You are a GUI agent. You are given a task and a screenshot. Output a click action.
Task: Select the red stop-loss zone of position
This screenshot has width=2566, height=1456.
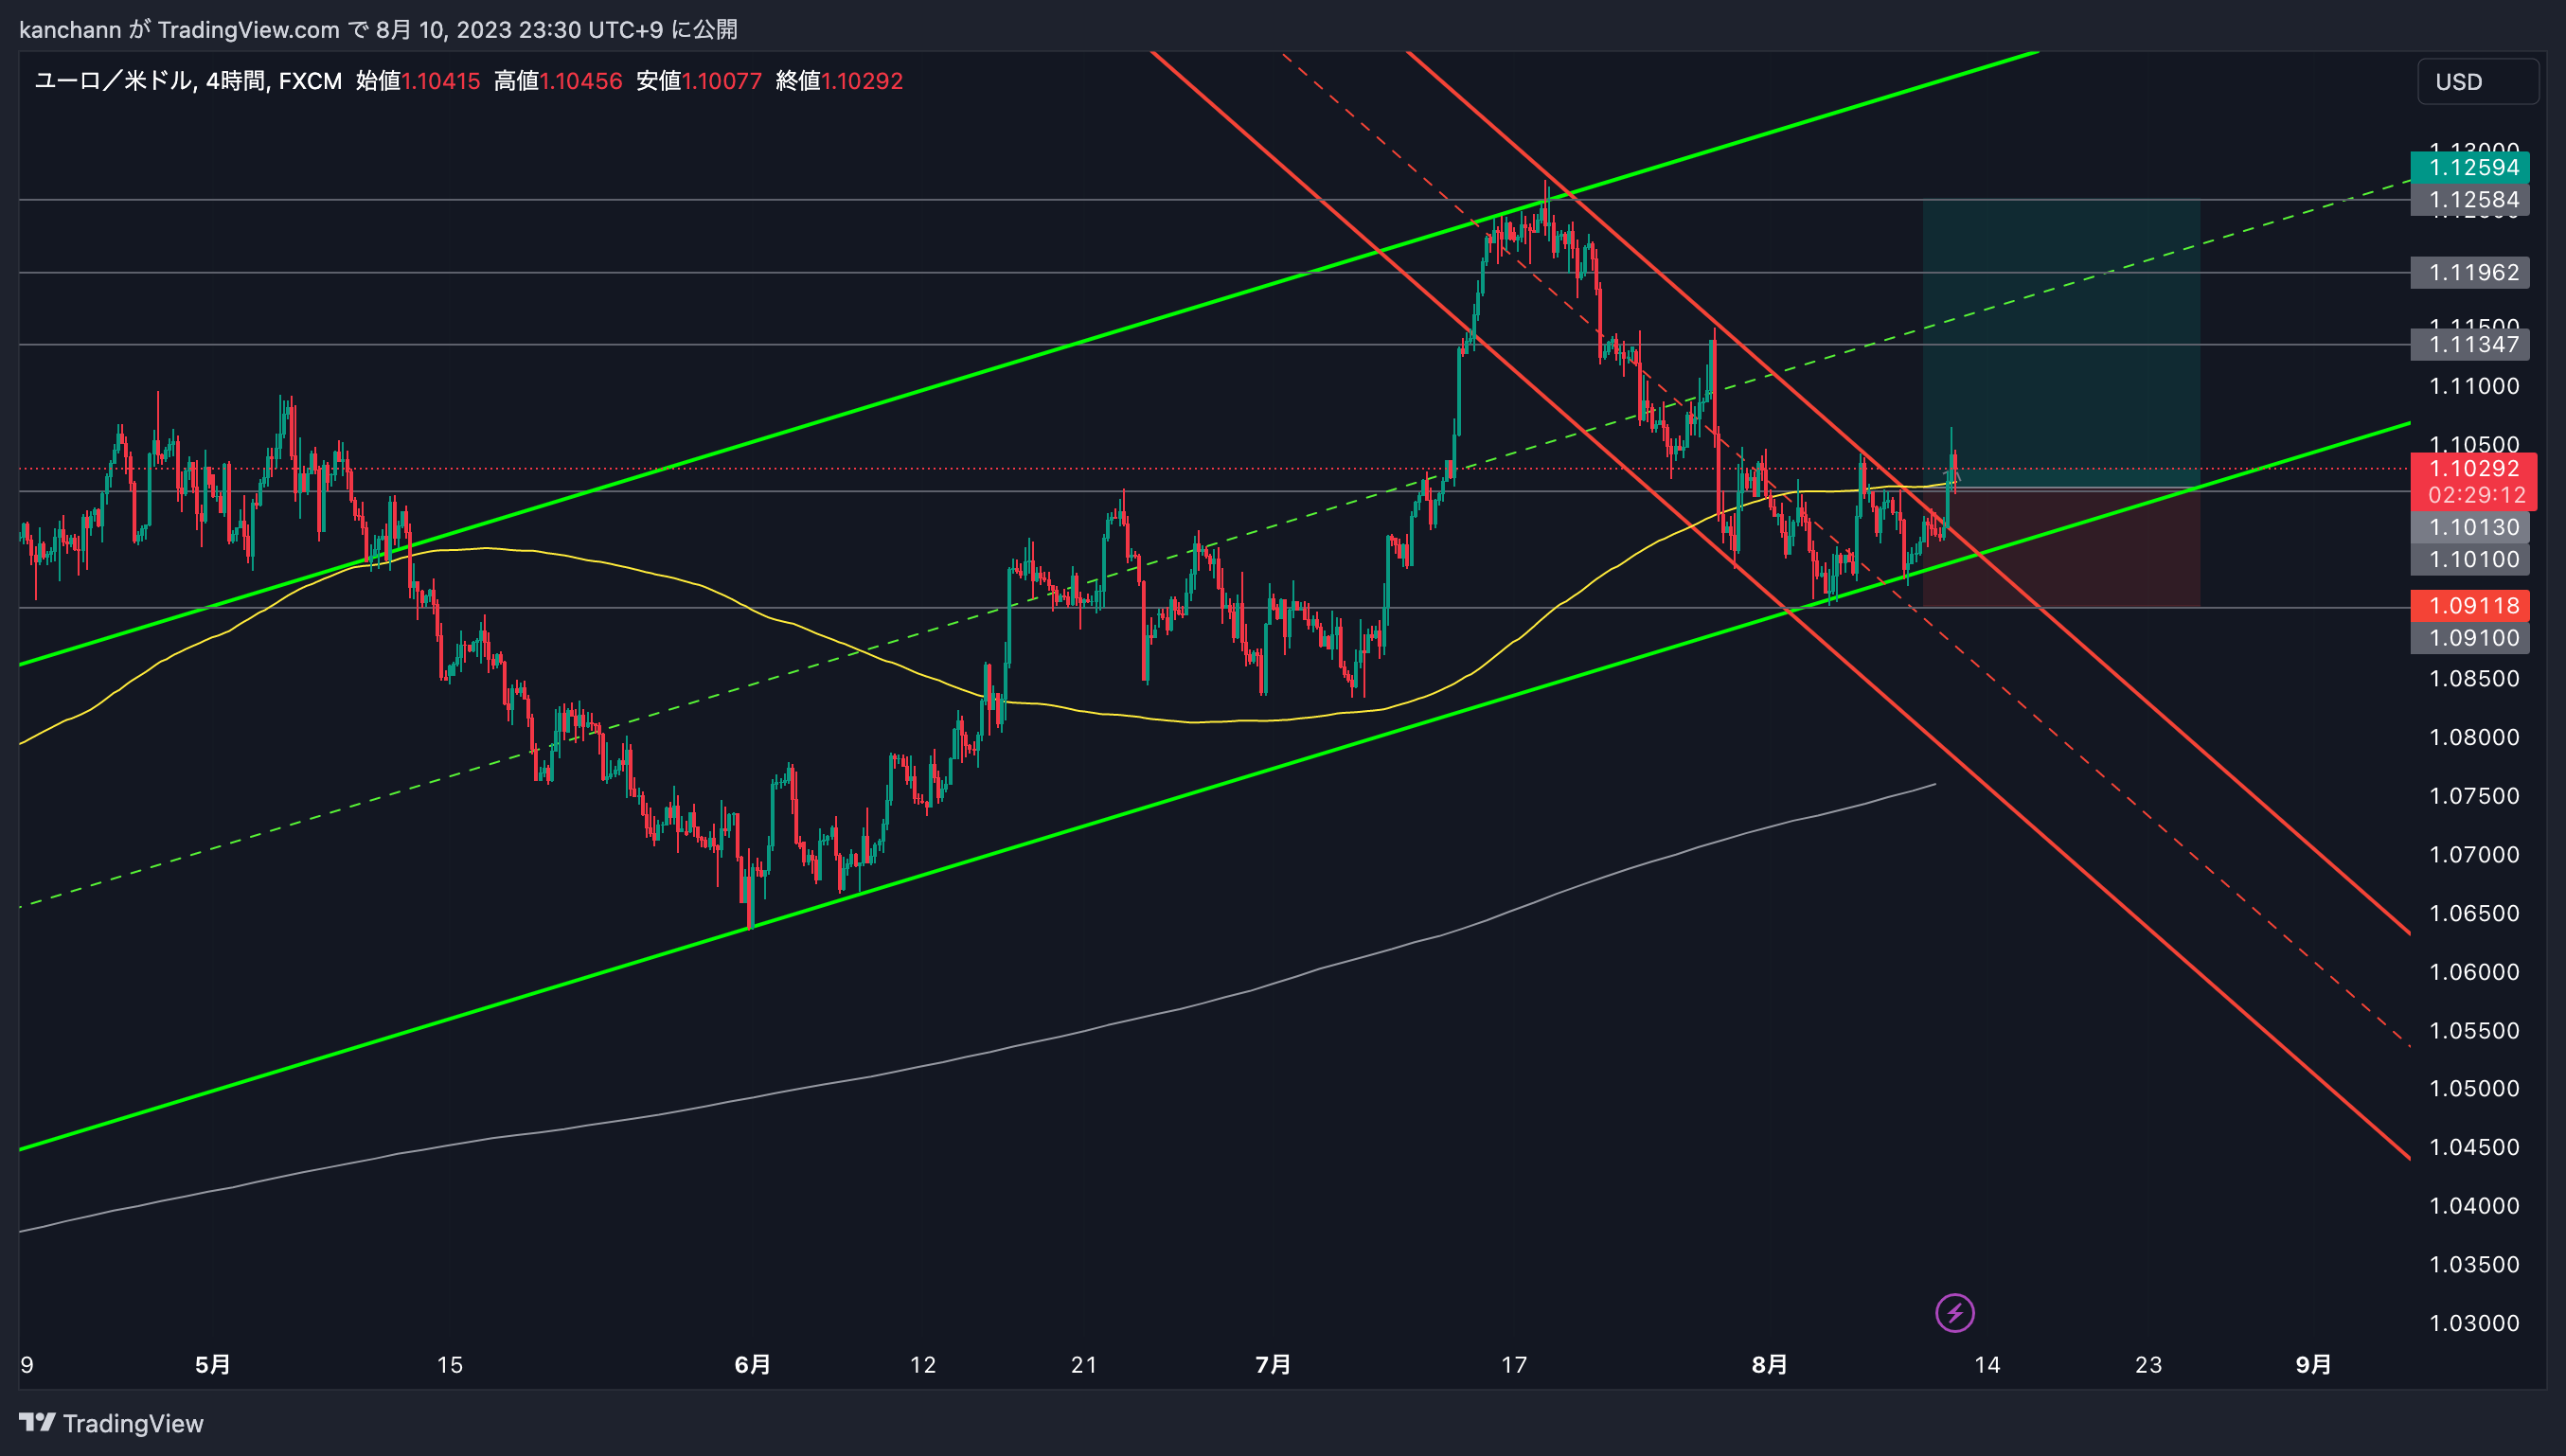pos(2061,547)
